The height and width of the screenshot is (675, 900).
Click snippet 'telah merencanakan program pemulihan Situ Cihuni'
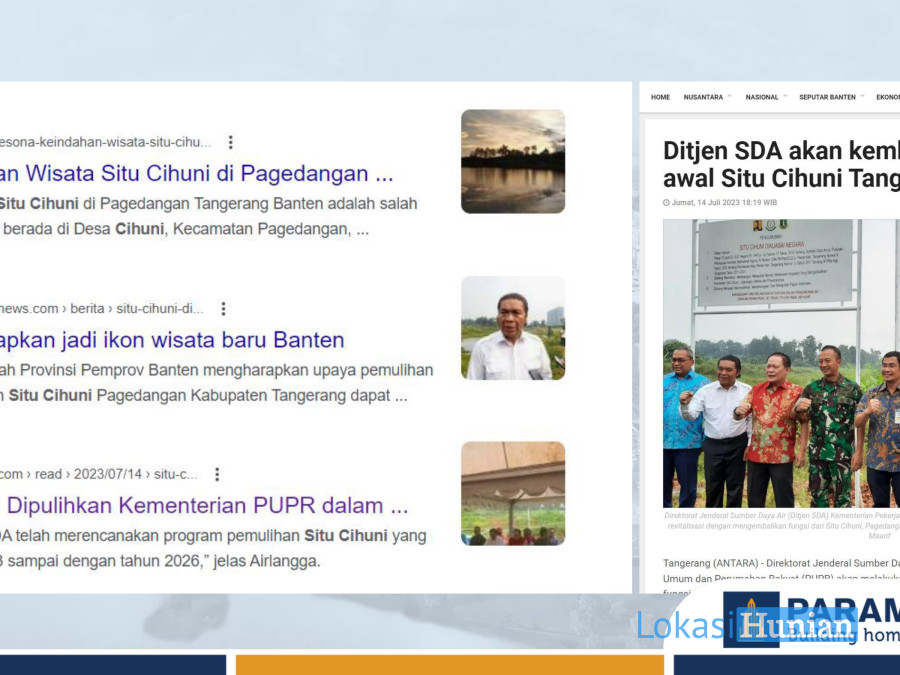point(213,536)
